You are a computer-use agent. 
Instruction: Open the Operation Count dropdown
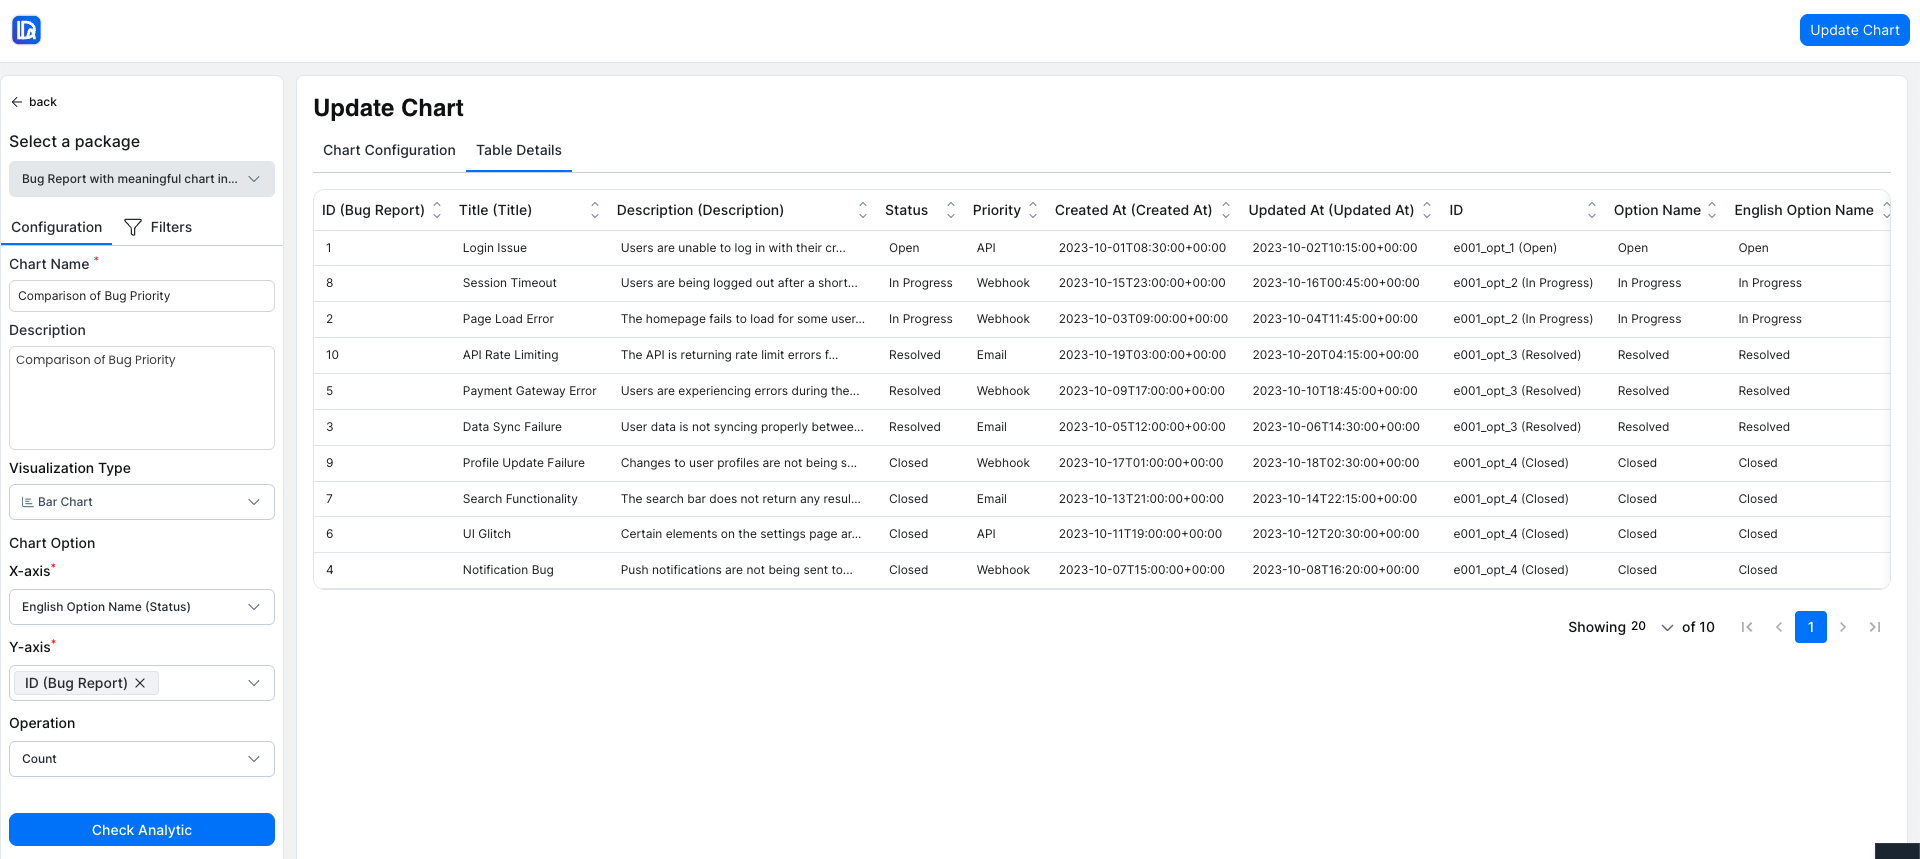[x=142, y=759]
